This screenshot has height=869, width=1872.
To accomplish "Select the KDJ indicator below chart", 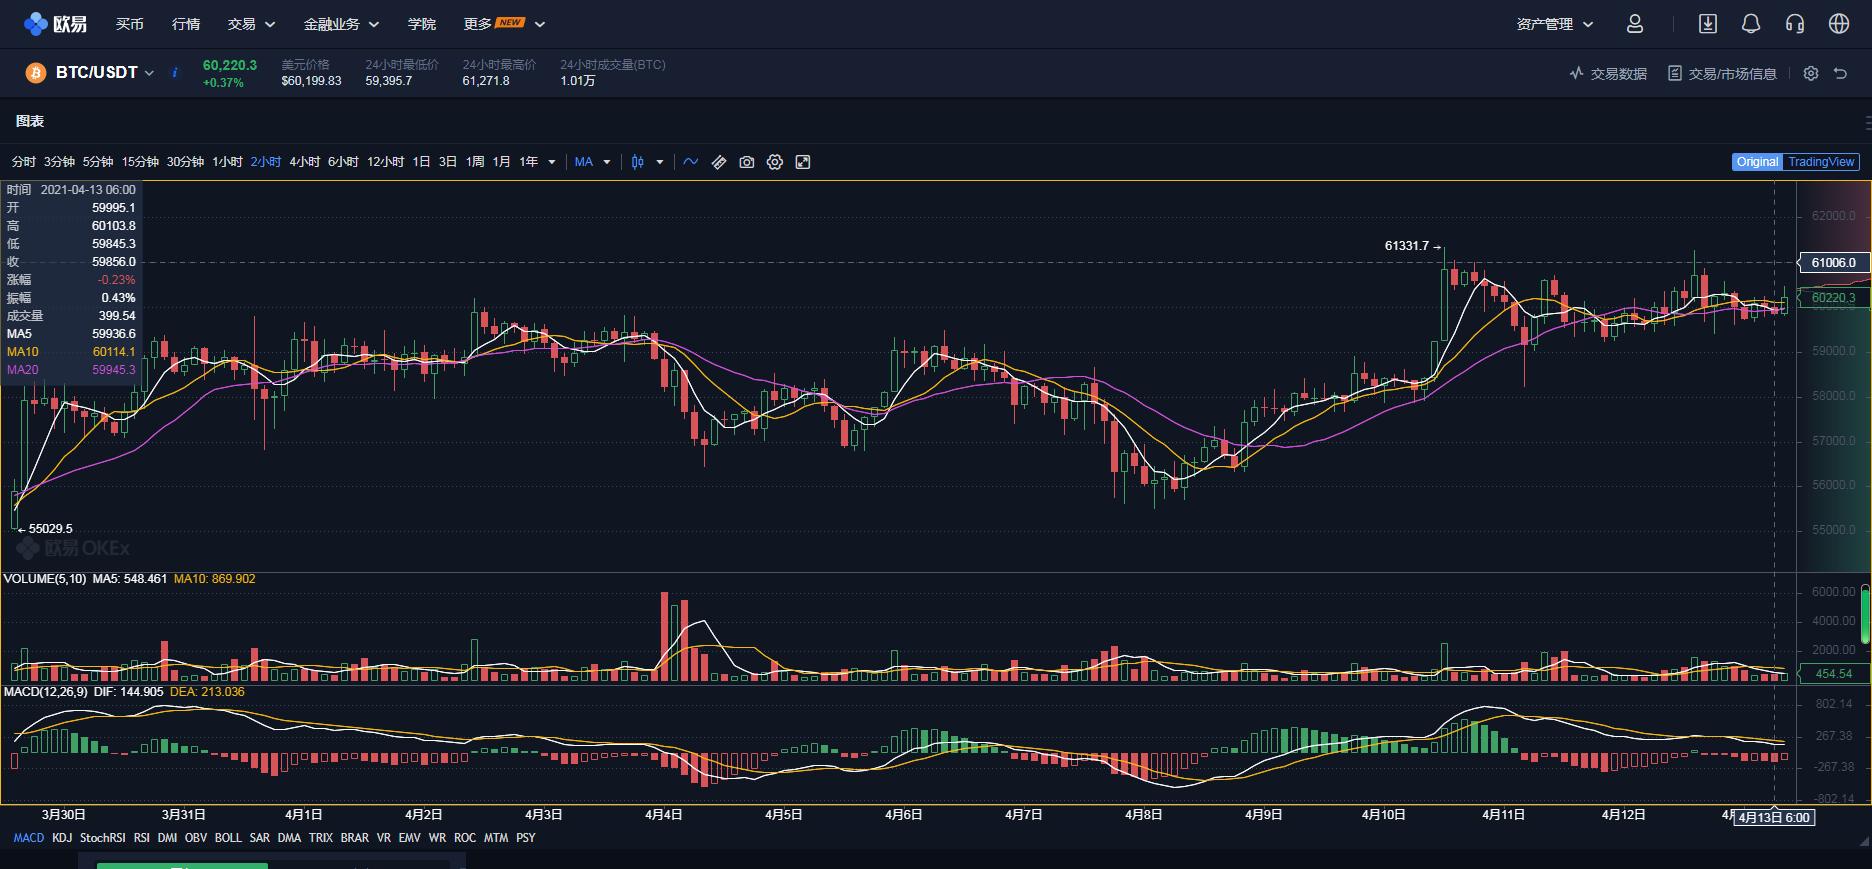I will click(62, 838).
